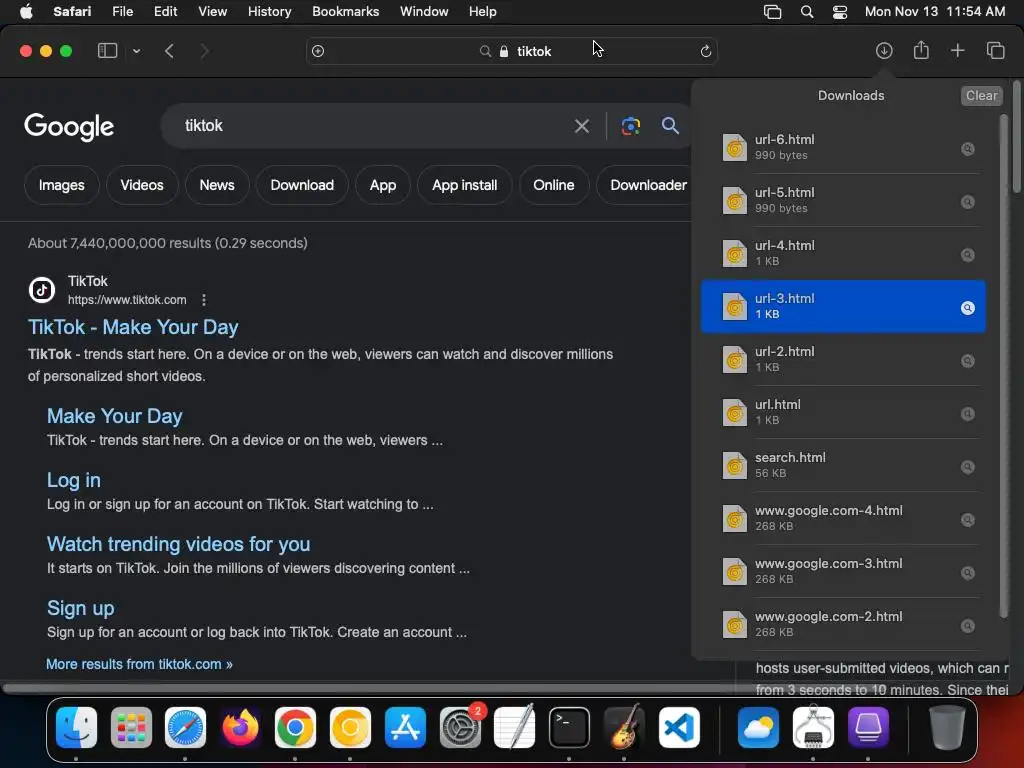This screenshot has width=1024, height=768.
Task: Click the Google logo
Action: pos(69,127)
